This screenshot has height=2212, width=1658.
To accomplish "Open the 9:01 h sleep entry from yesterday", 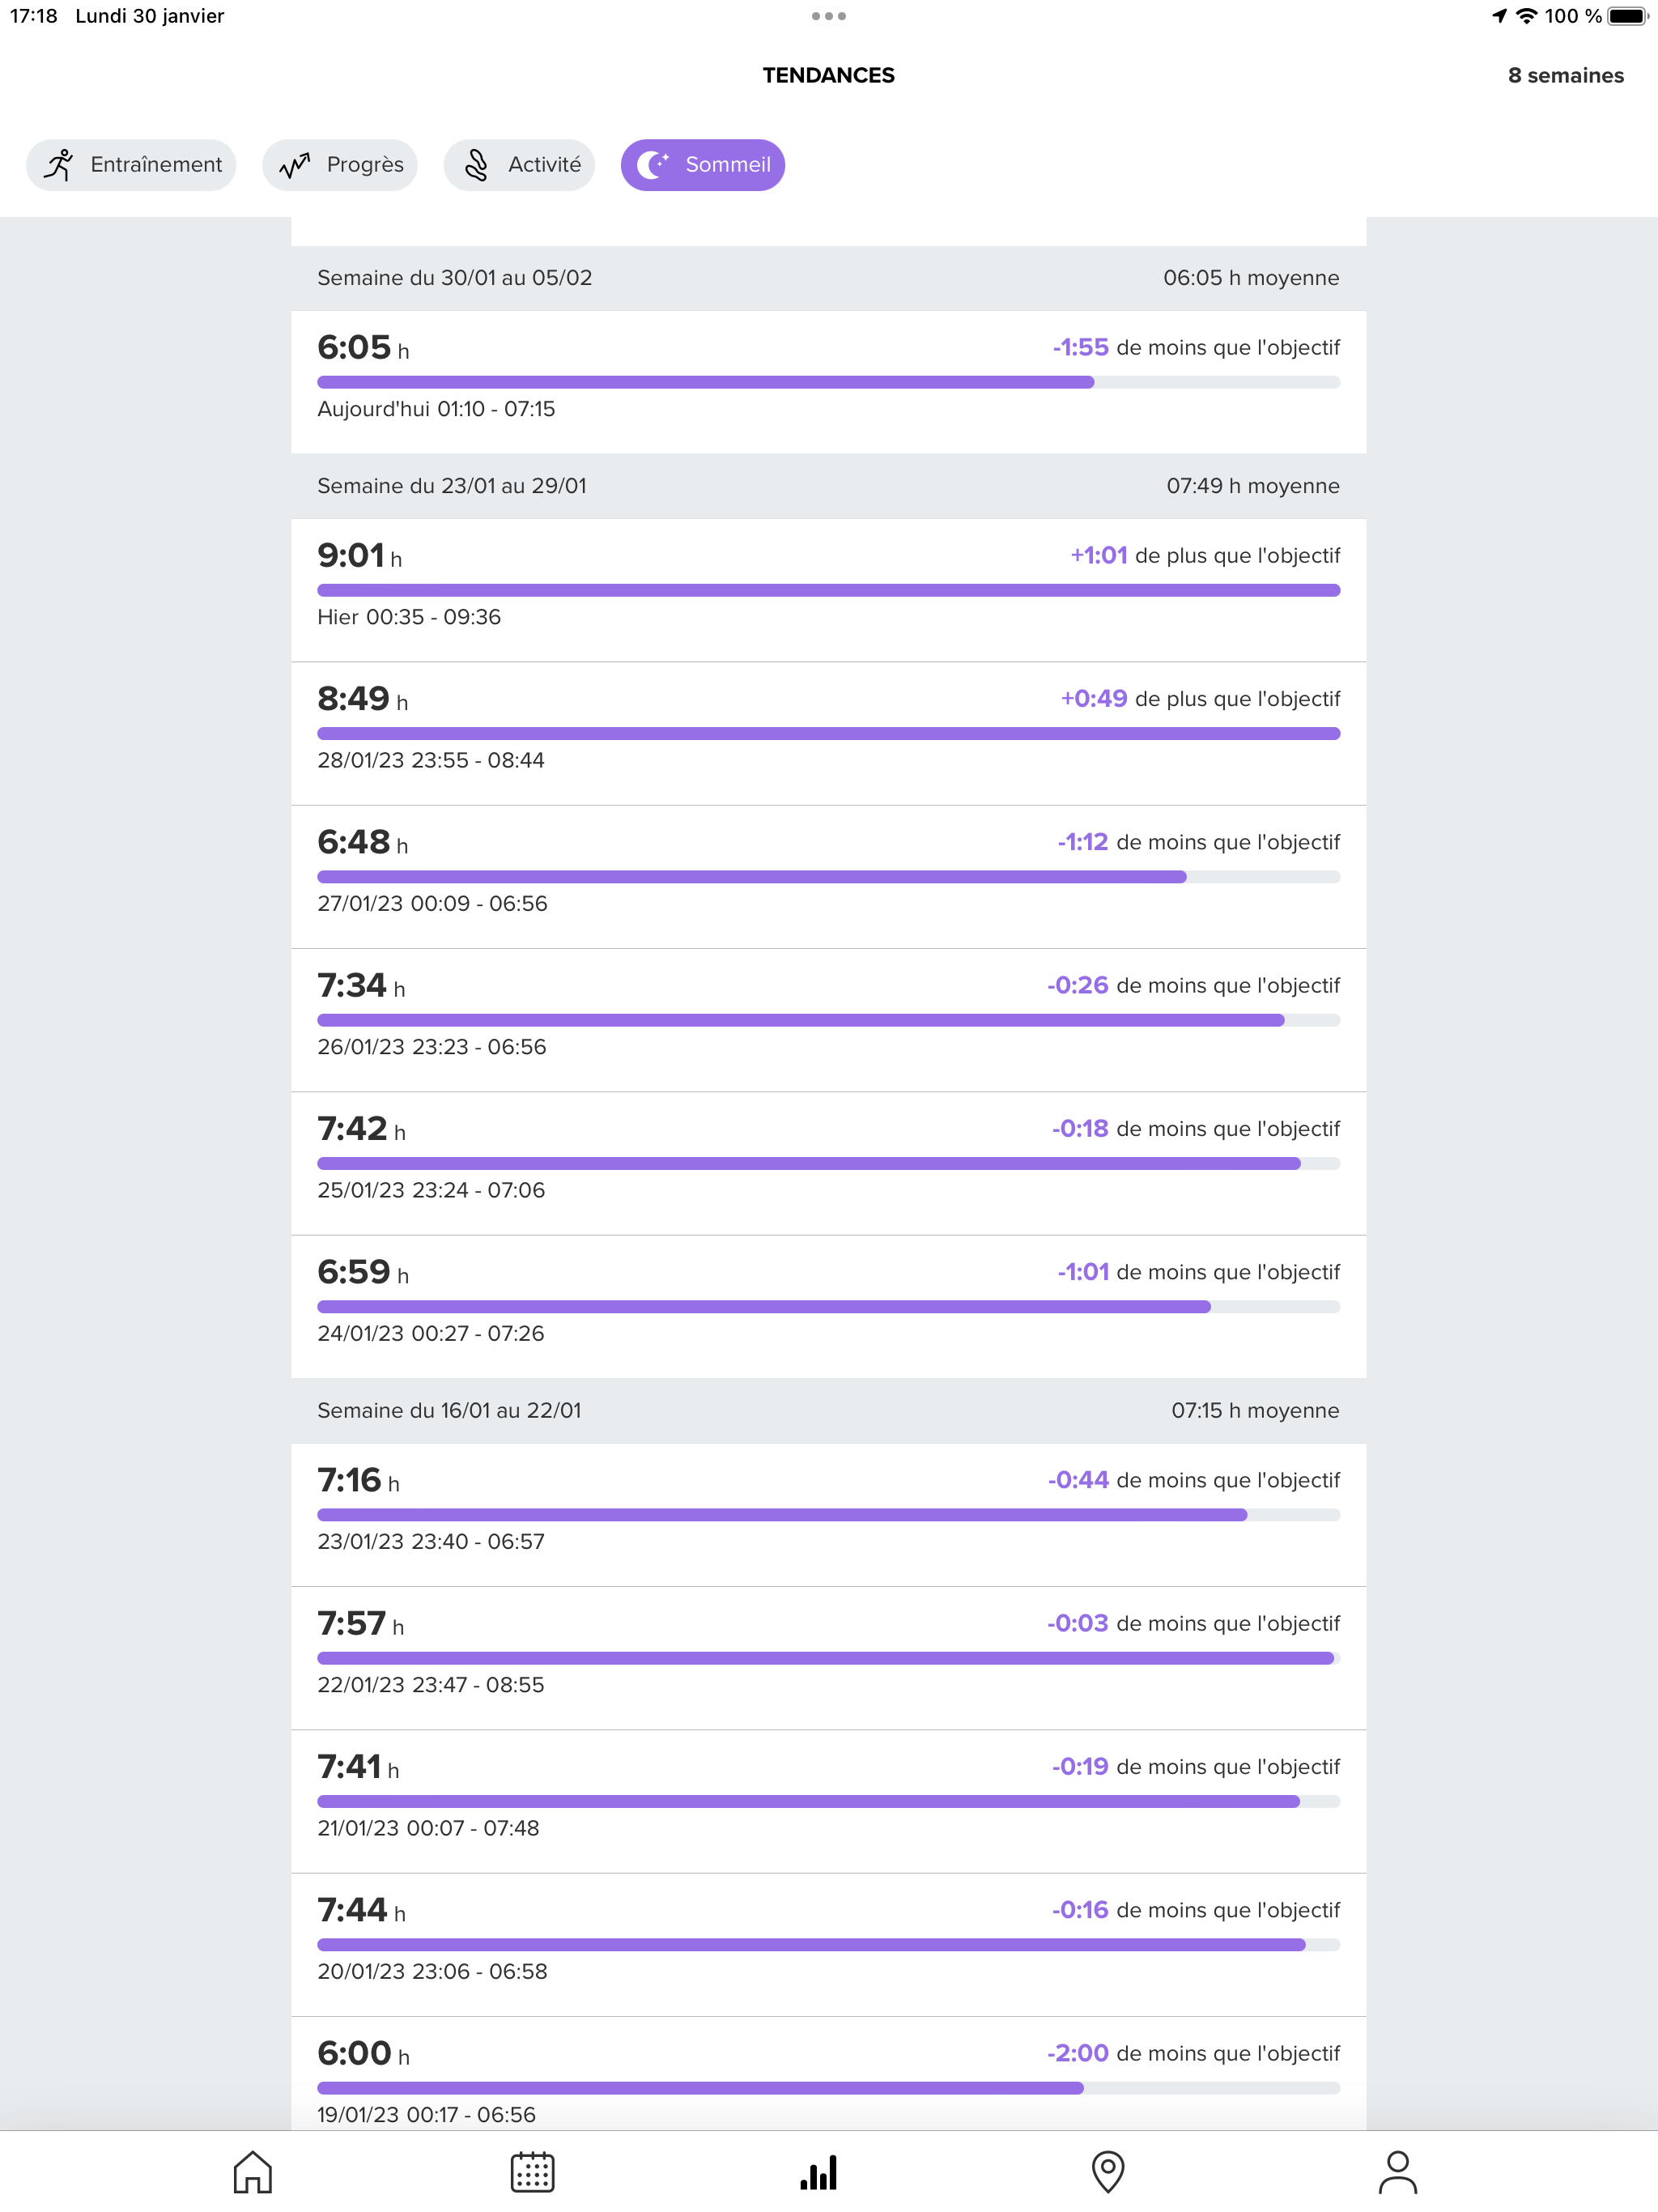I will click(828, 589).
